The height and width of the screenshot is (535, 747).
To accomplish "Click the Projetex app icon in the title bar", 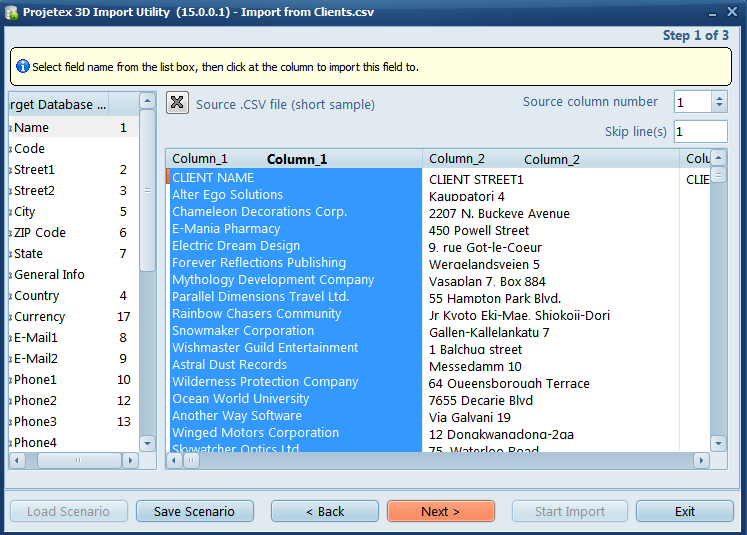I will click(x=11, y=12).
